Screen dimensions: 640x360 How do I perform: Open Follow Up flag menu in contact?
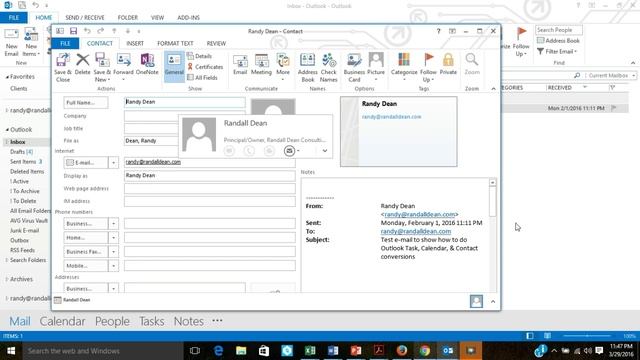click(428, 67)
